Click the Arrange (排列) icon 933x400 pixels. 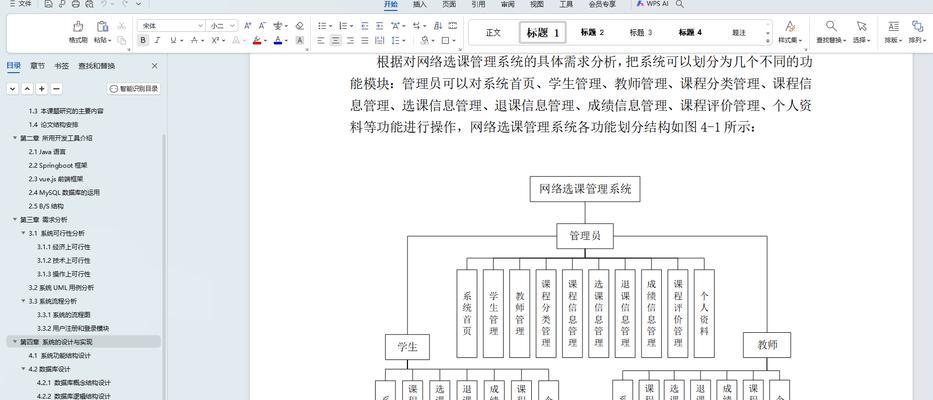pos(917,26)
